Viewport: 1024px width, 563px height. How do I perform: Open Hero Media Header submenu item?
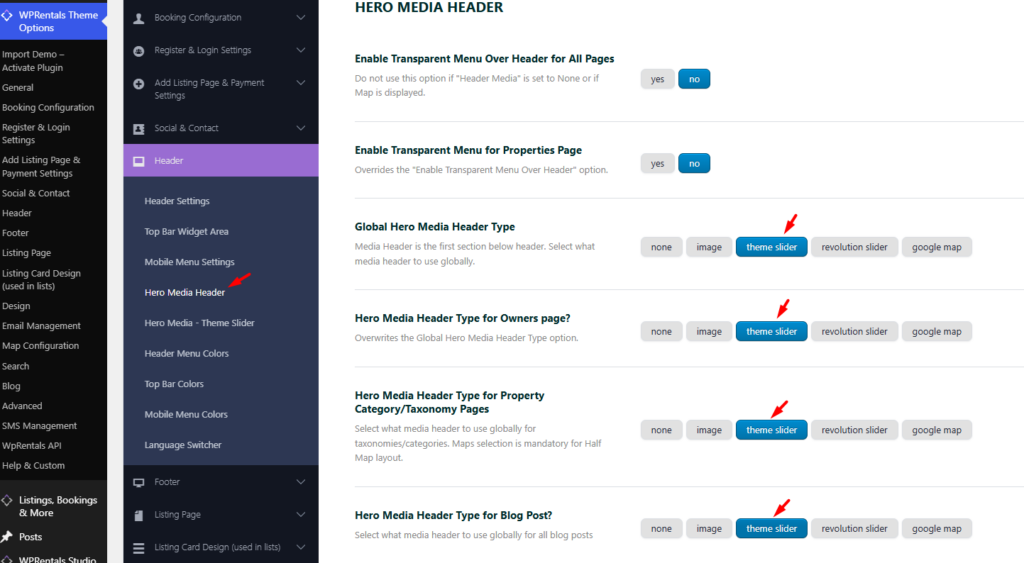[184, 293]
